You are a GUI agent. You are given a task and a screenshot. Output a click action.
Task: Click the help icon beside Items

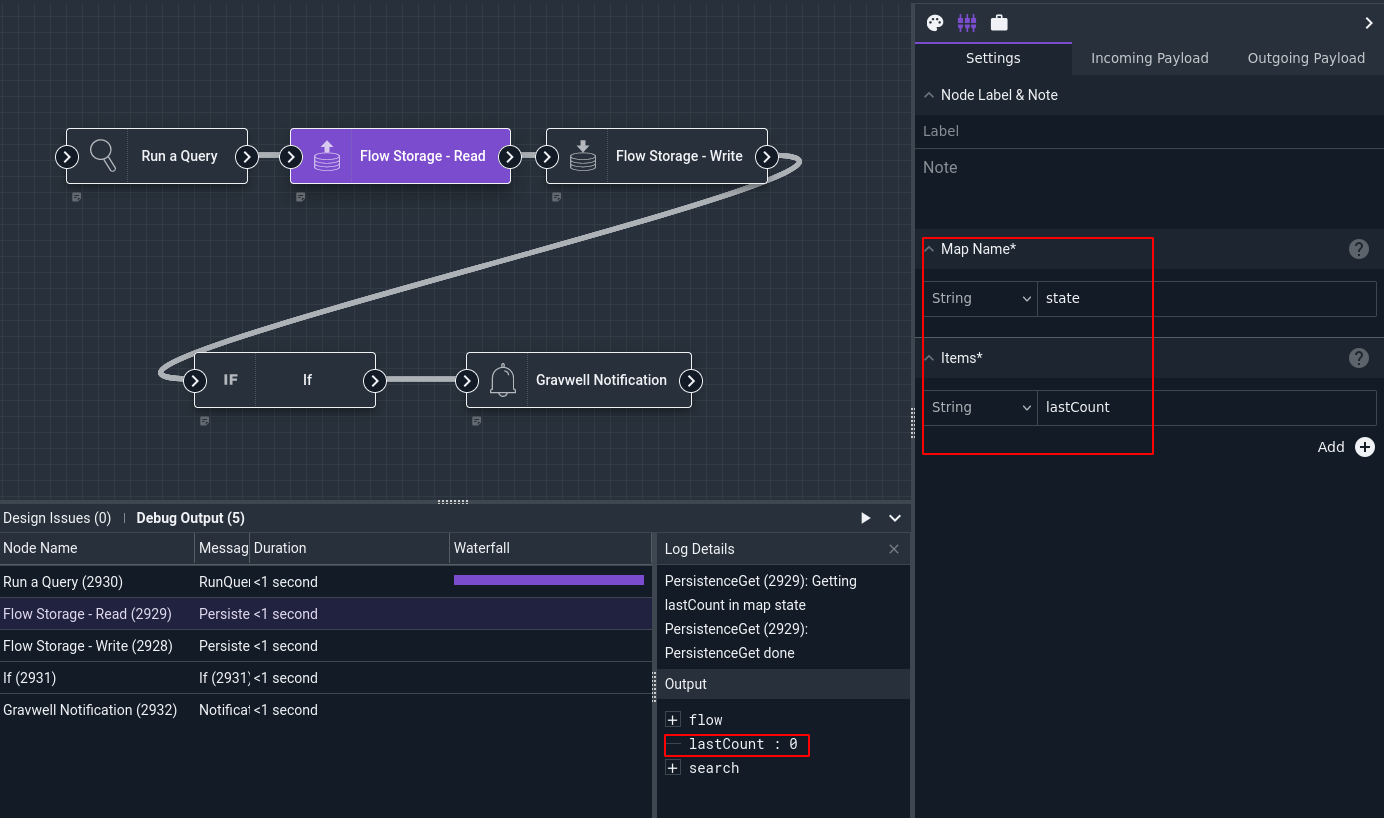tap(1359, 358)
